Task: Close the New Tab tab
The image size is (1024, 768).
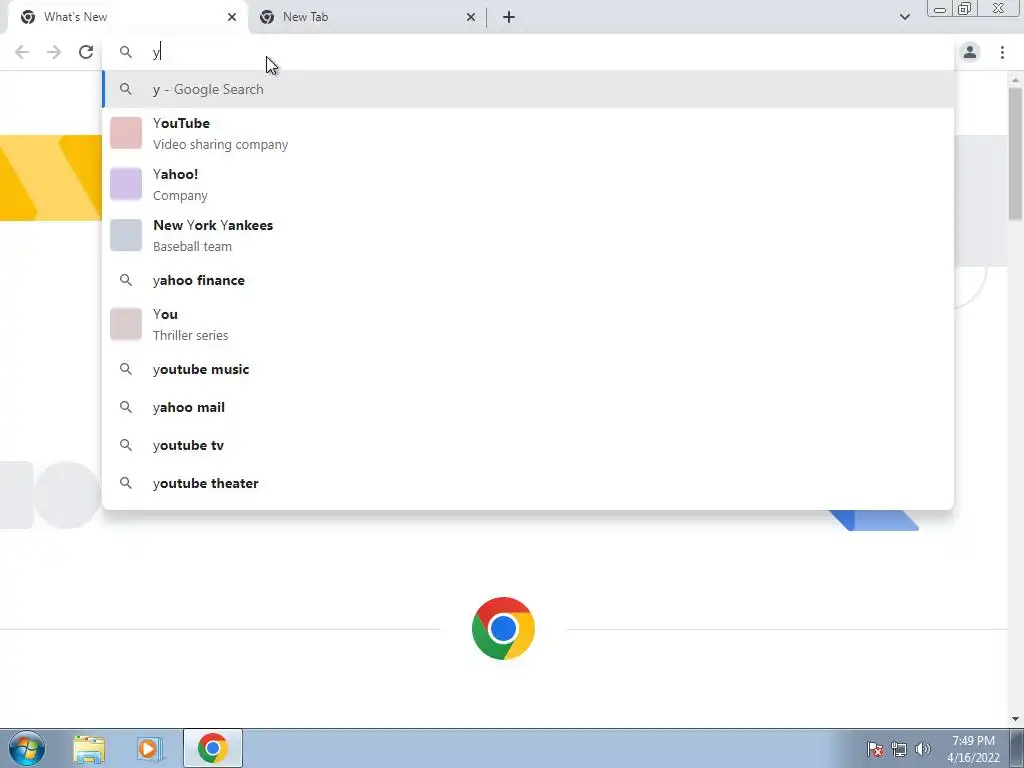Action: (x=471, y=17)
